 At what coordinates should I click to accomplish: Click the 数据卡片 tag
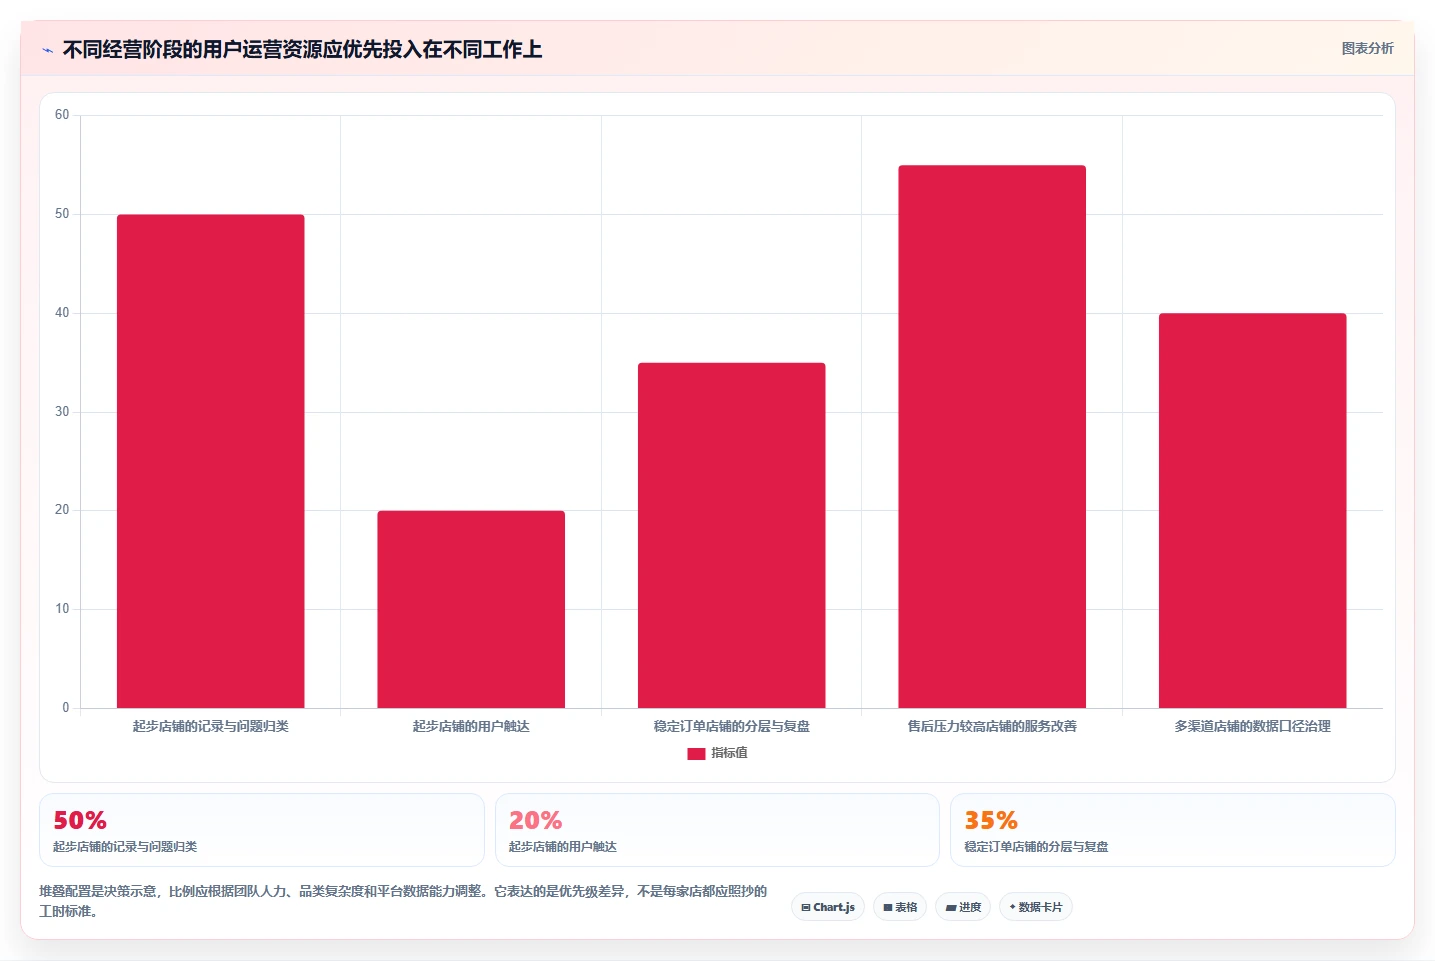pos(1036,907)
